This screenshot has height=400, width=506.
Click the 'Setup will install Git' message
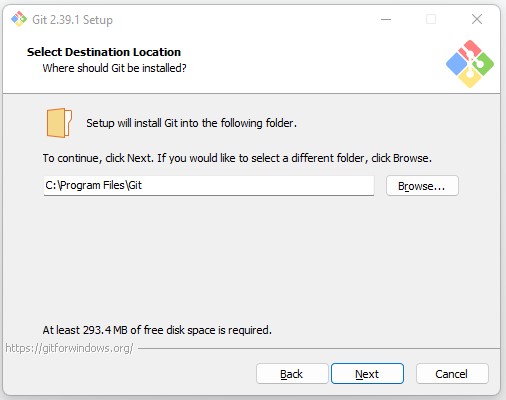click(x=191, y=123)
